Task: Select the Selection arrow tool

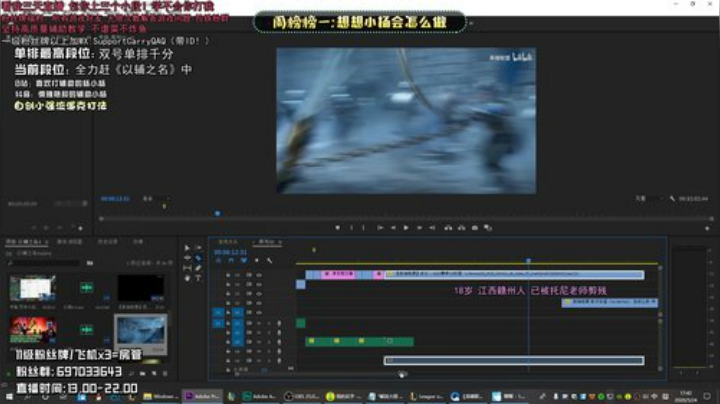Action: click(187, 248)
